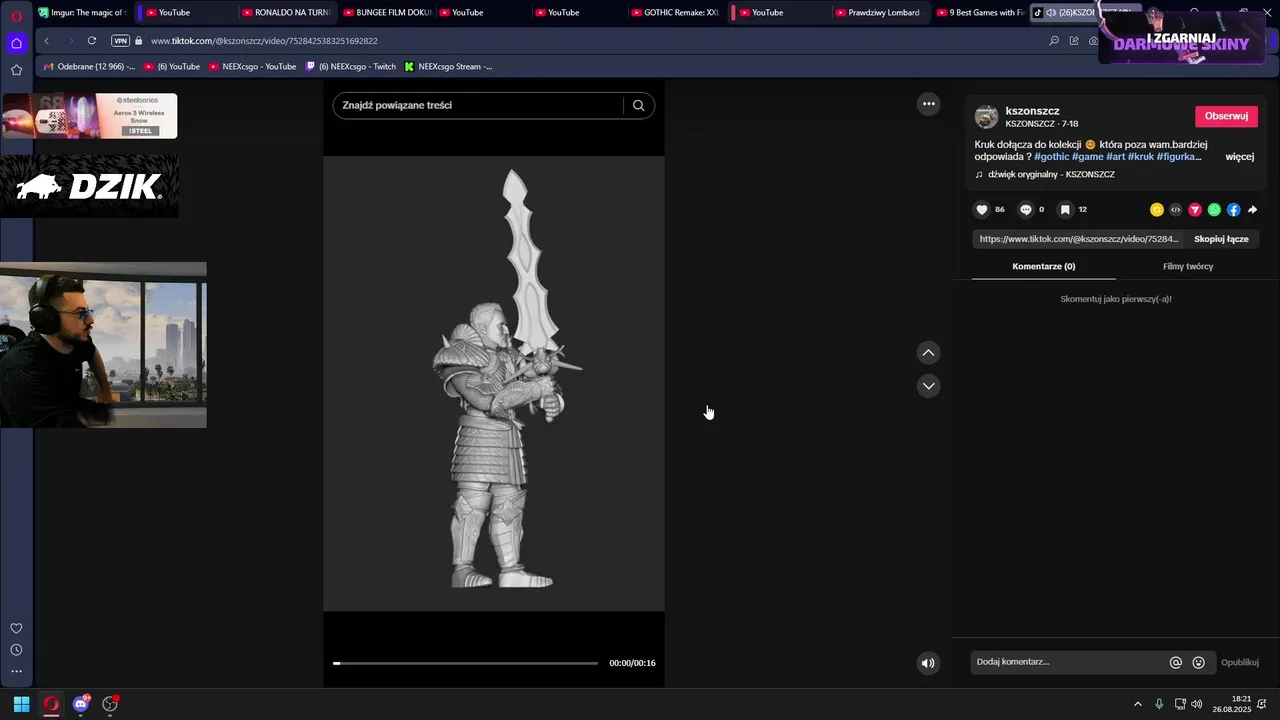The height and width of the screenshot is (720, 1280).
Task: Click the search magnifier icon
Action: pos(639,106)
